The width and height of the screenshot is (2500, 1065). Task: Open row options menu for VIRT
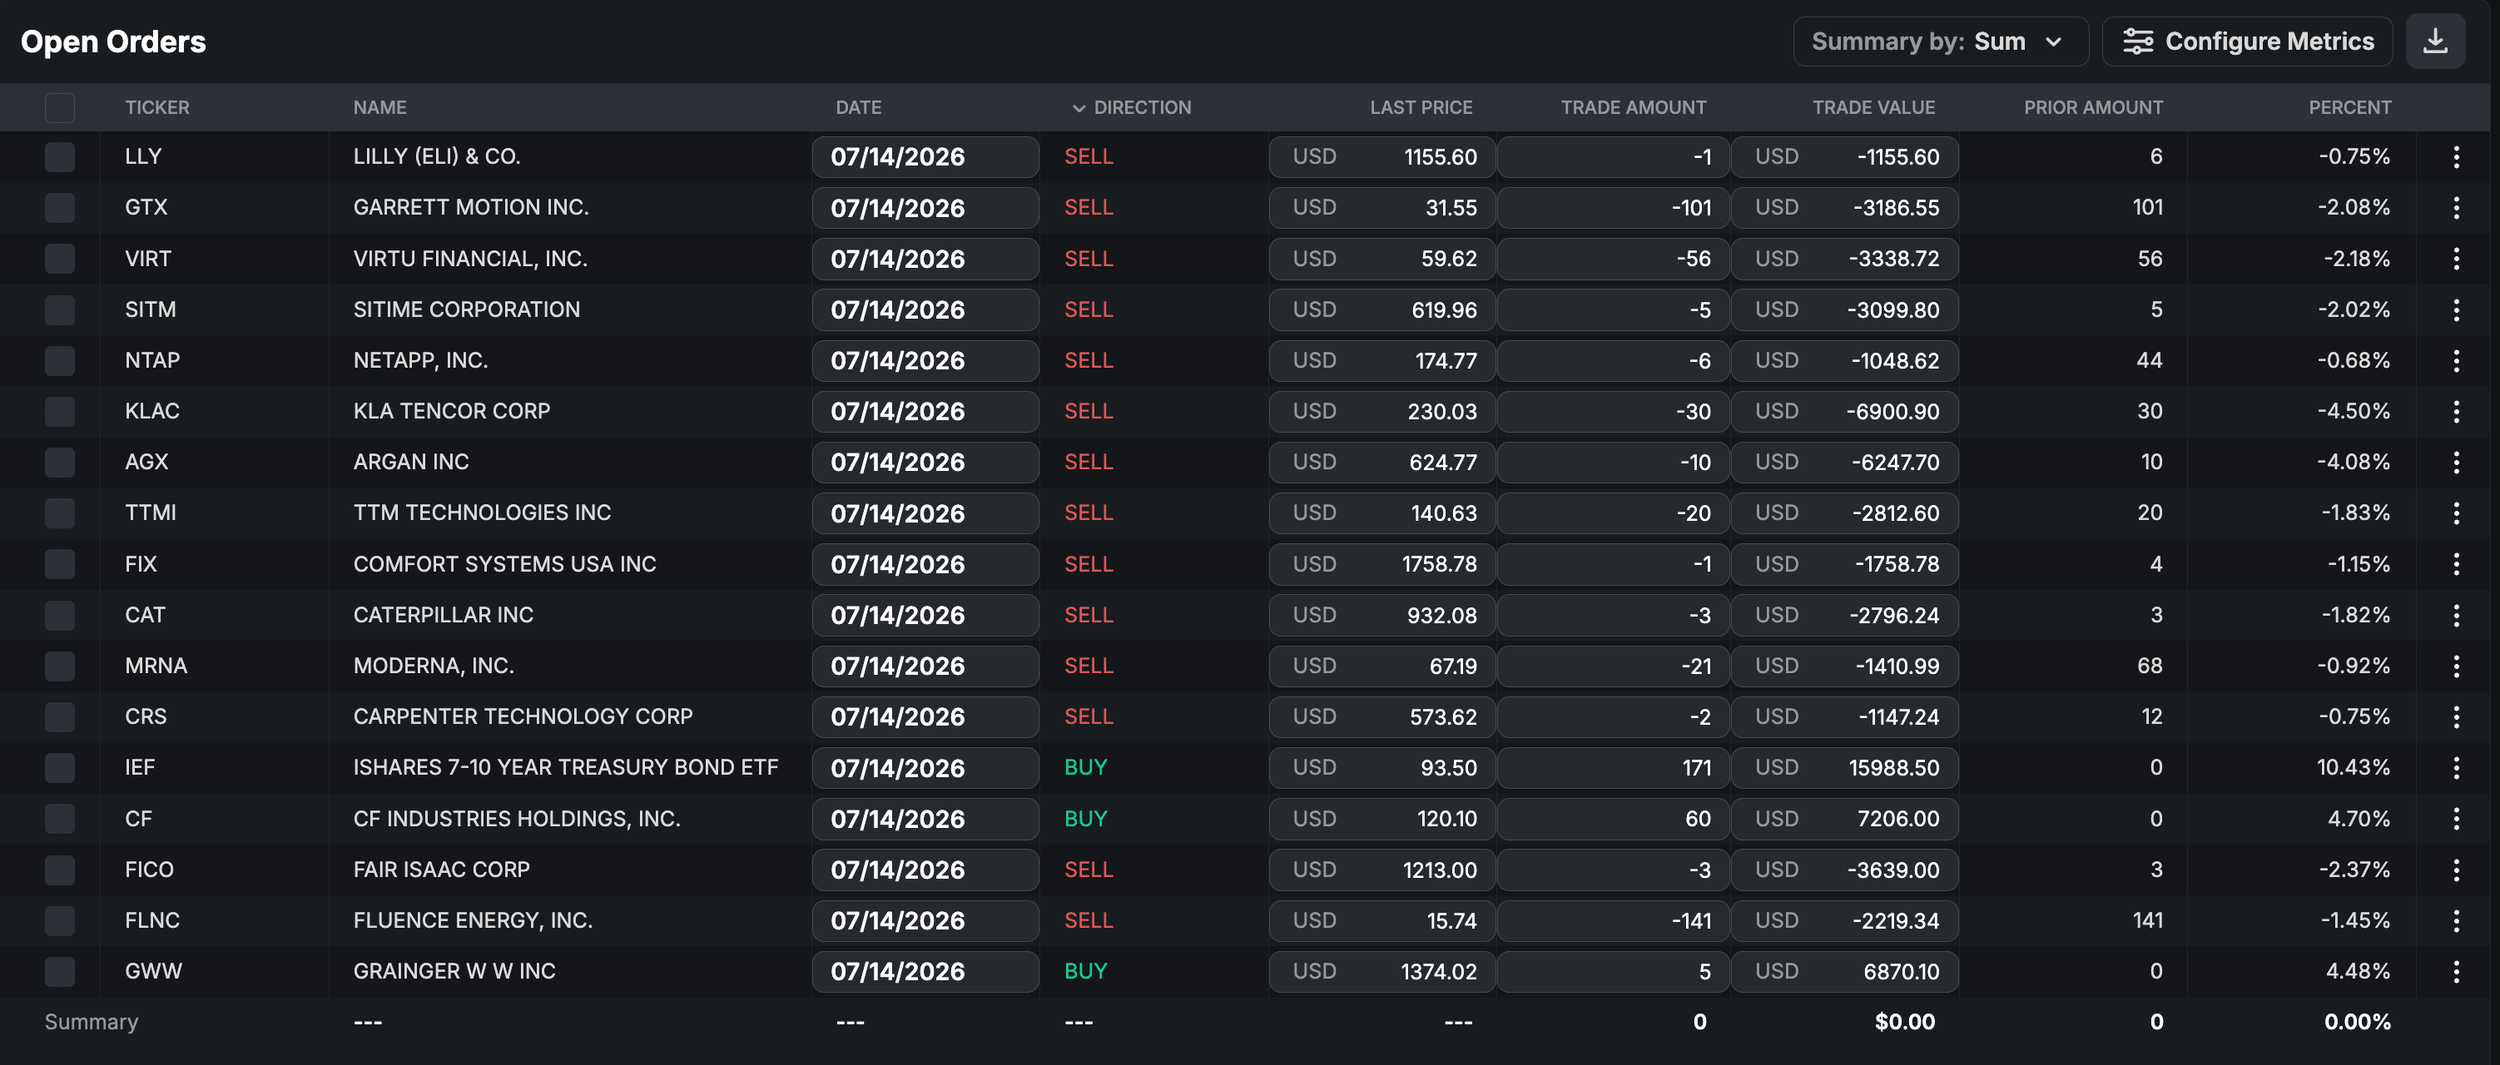(x=2456, y=259)
